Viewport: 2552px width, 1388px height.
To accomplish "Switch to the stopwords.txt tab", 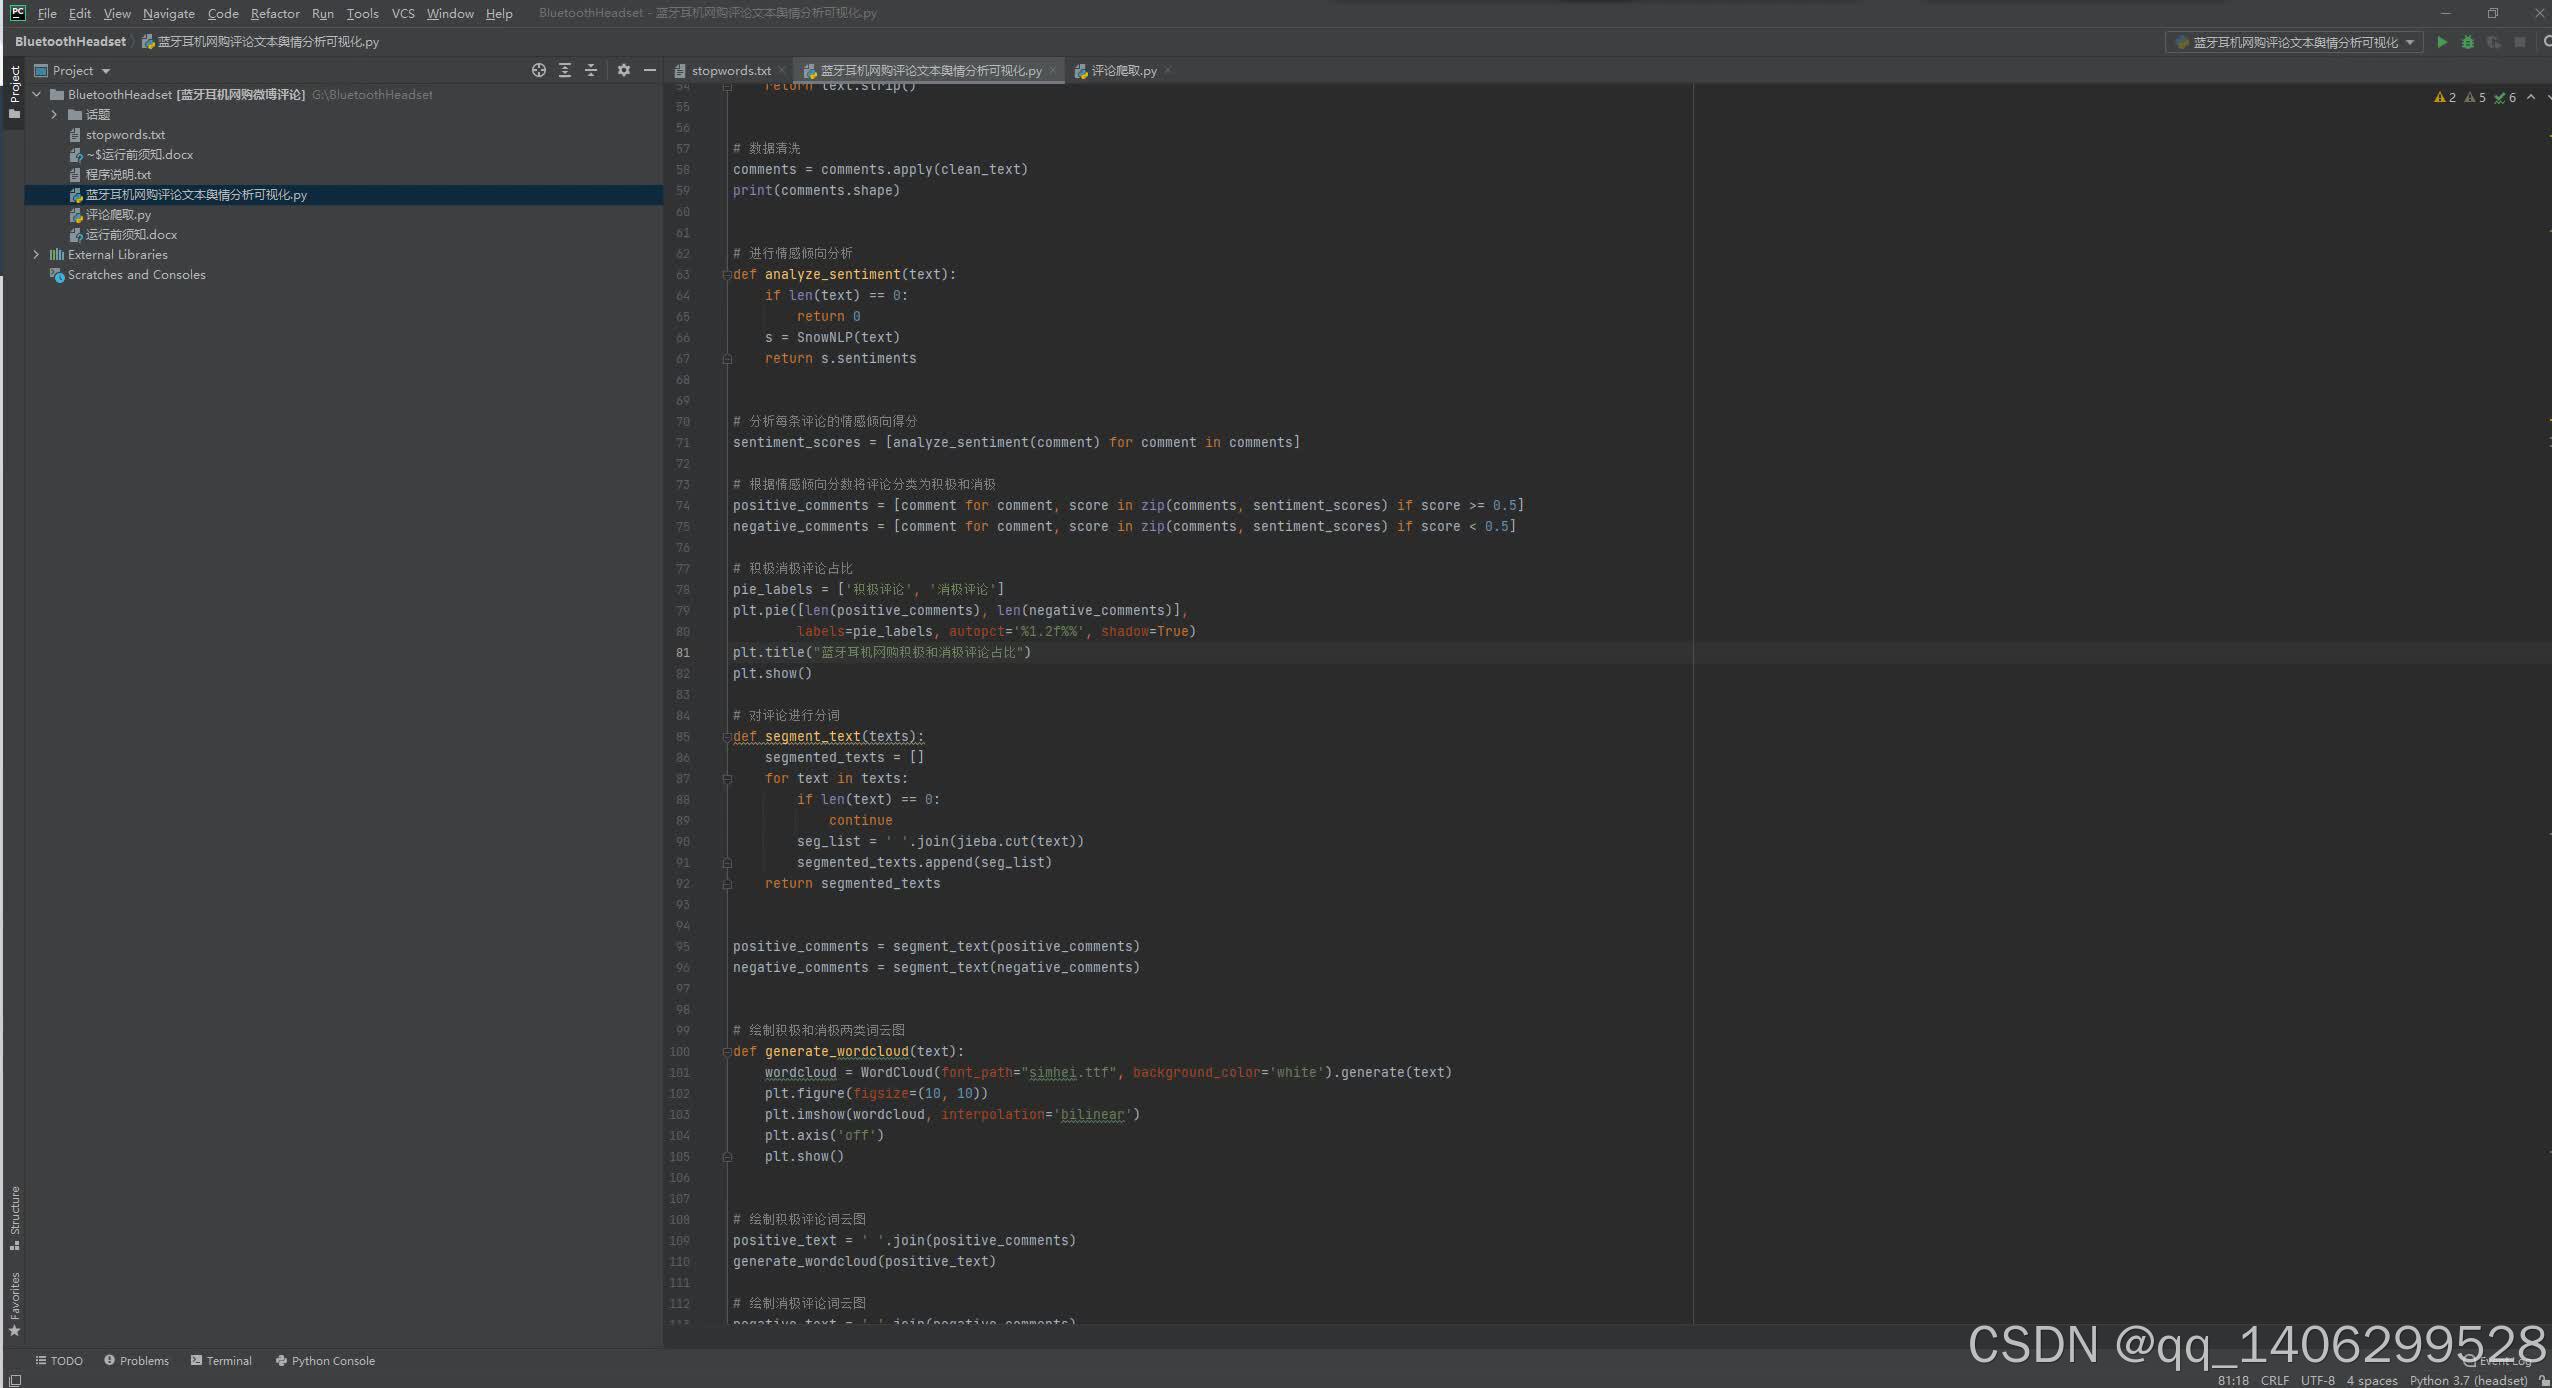I will coord(730,71).
